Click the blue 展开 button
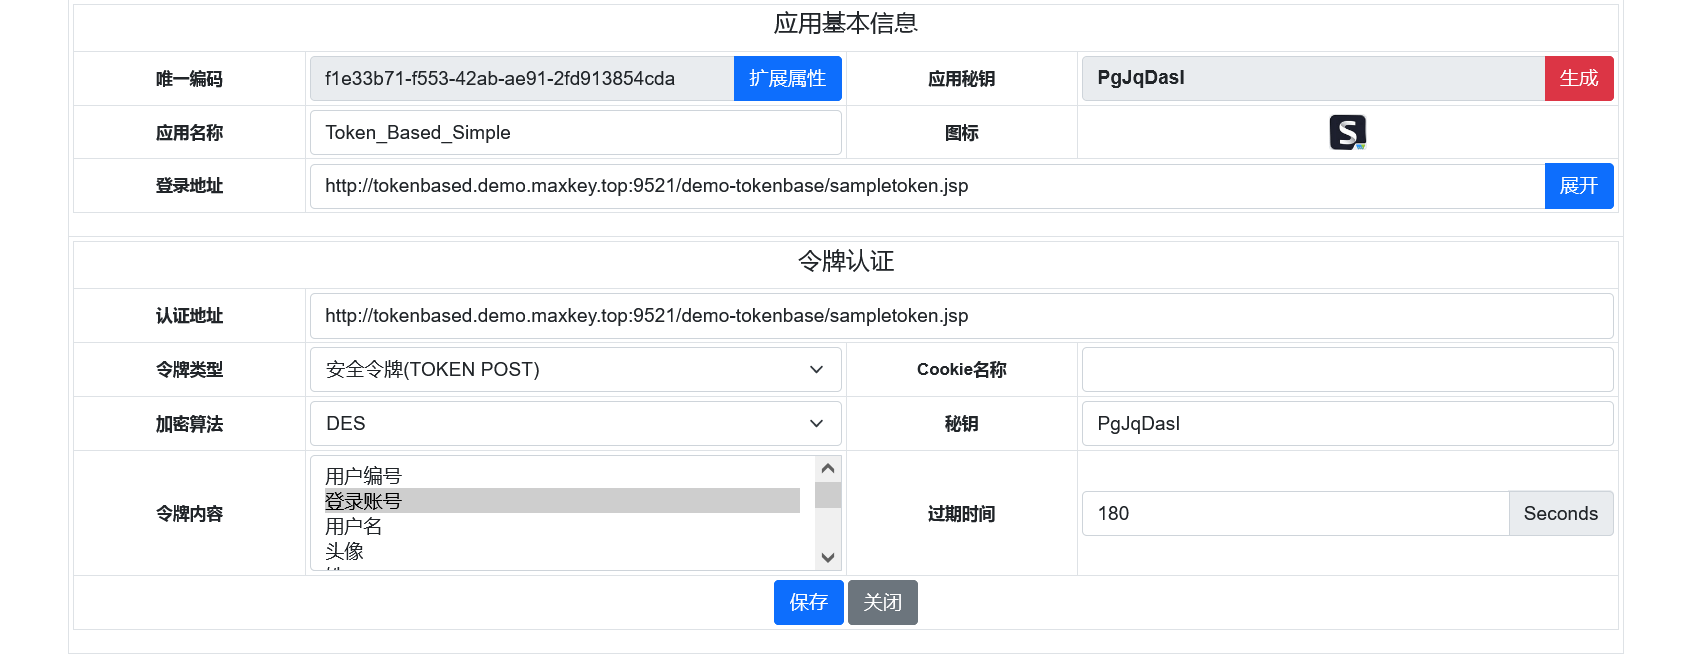The height and width of the screenshot is (670, 1698). click(1578, 186)
